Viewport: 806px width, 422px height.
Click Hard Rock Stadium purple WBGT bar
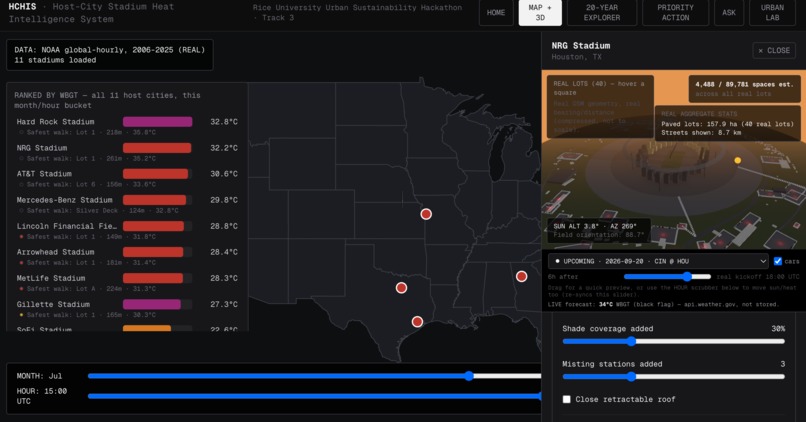(157, 122)
